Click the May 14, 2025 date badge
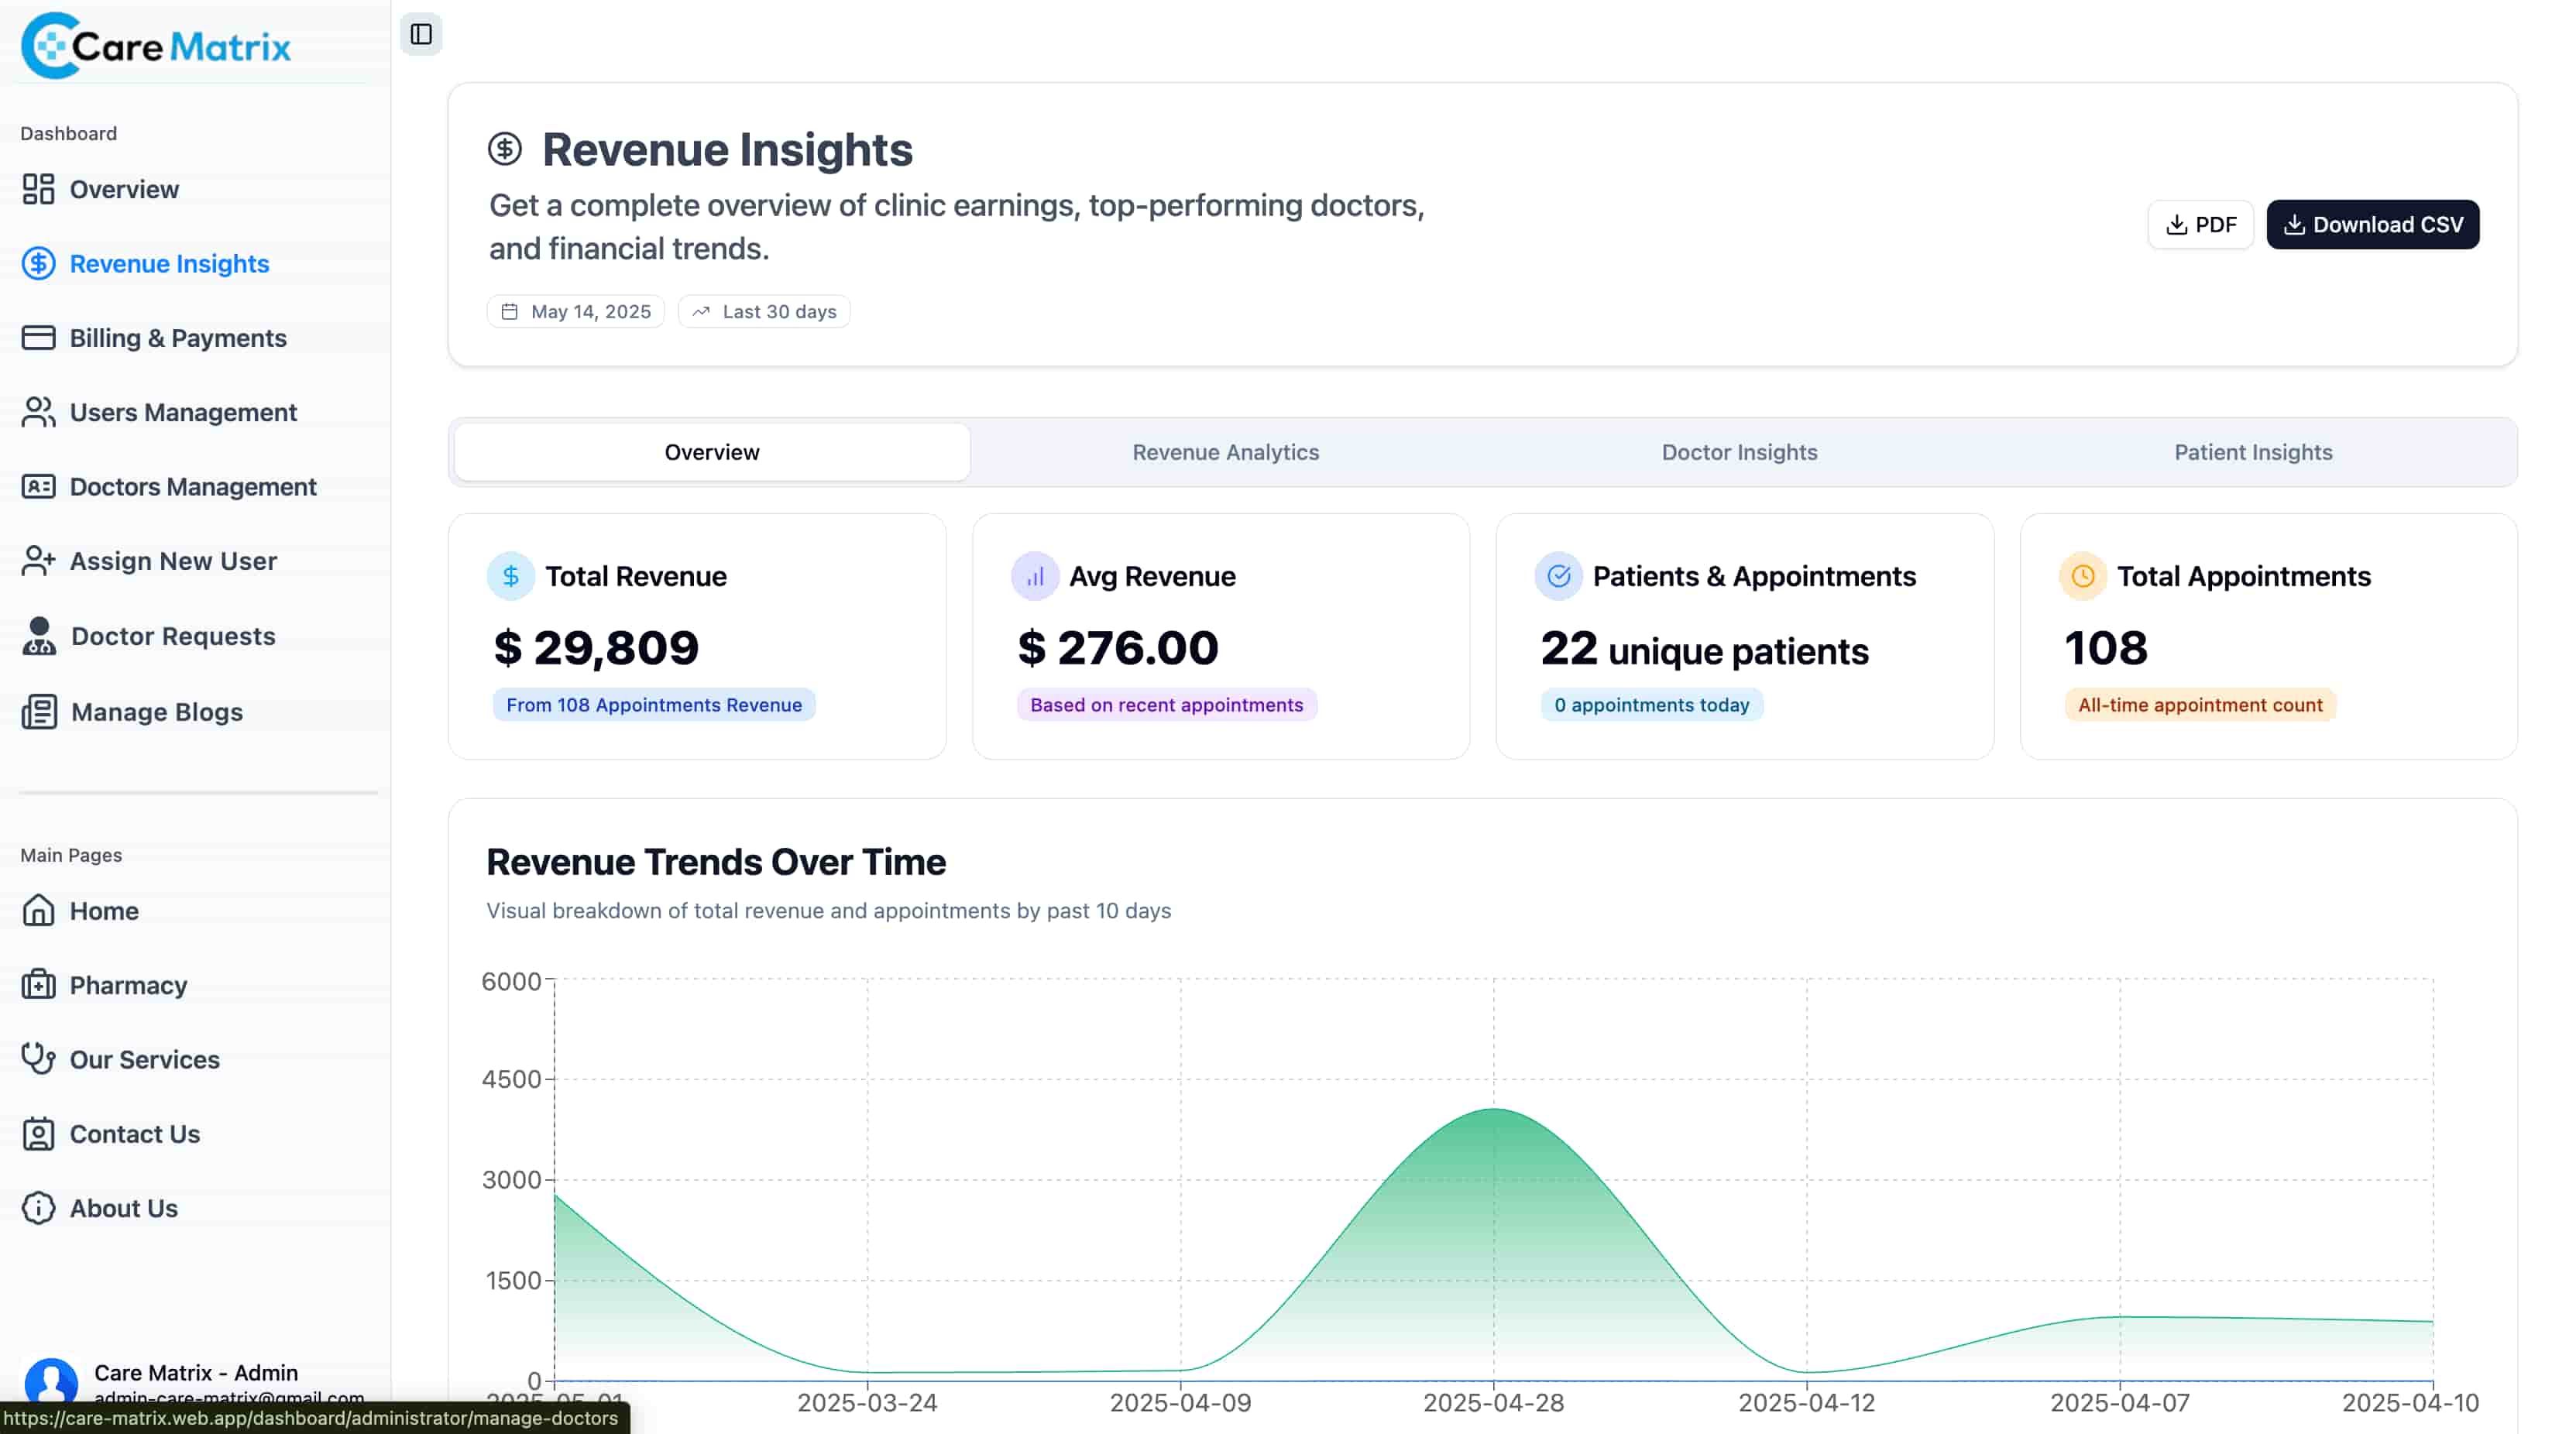This screenshot has height=1434, width=2576. 576,311
